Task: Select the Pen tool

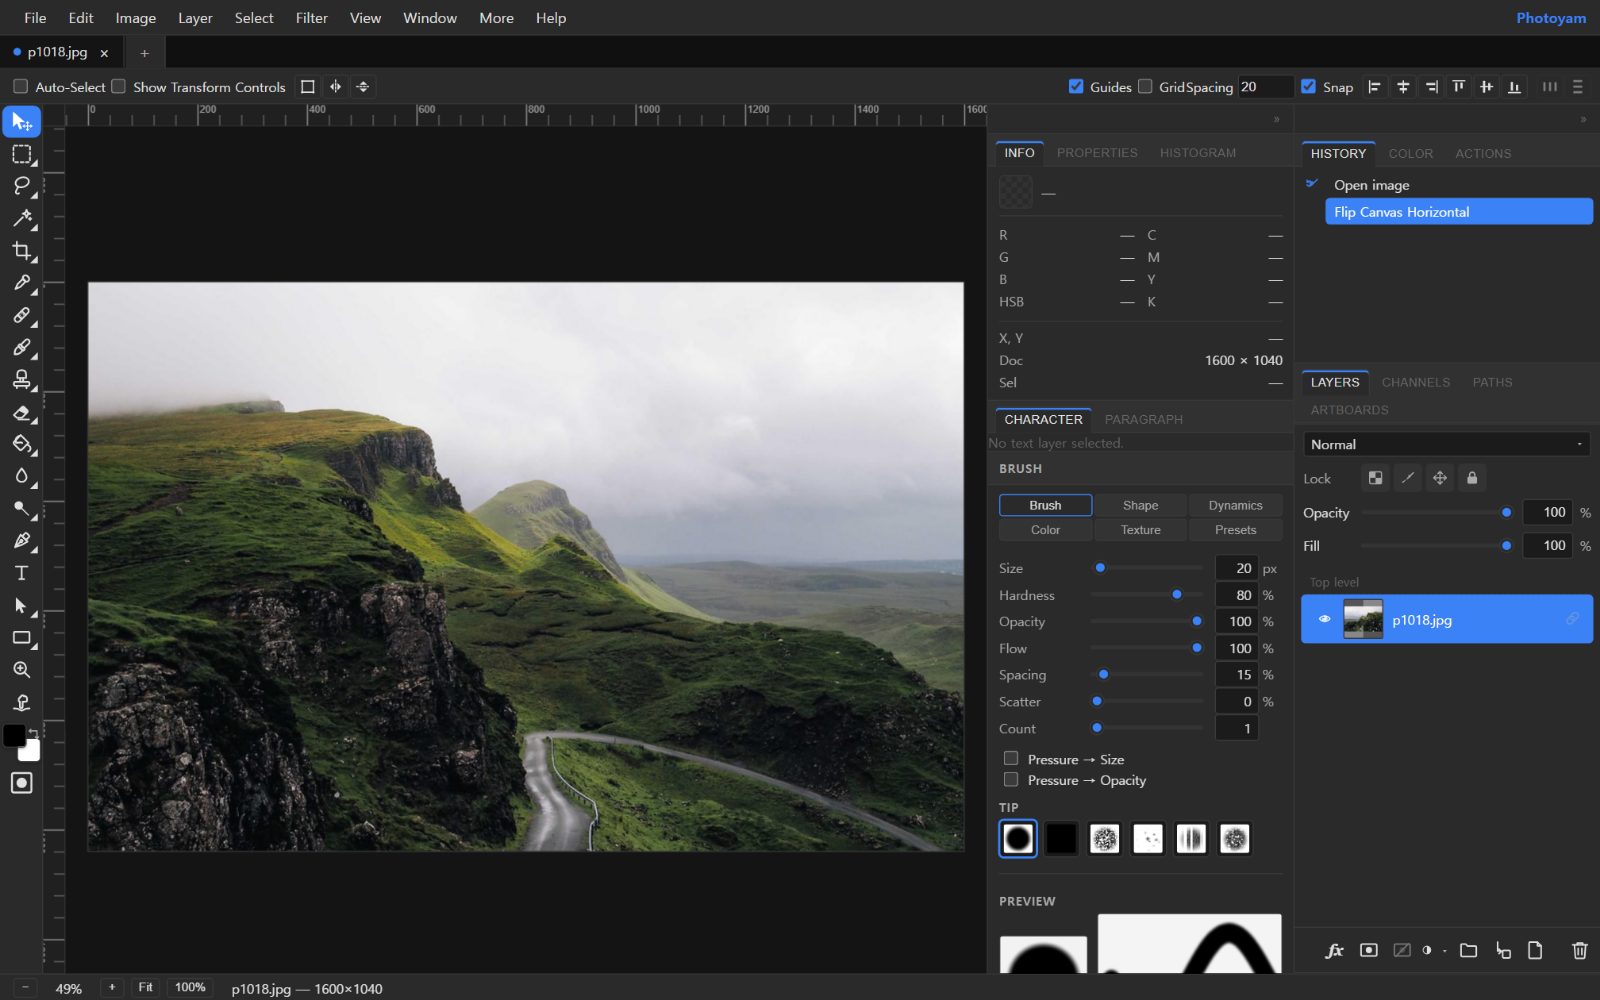Action: tap(21, 541)
